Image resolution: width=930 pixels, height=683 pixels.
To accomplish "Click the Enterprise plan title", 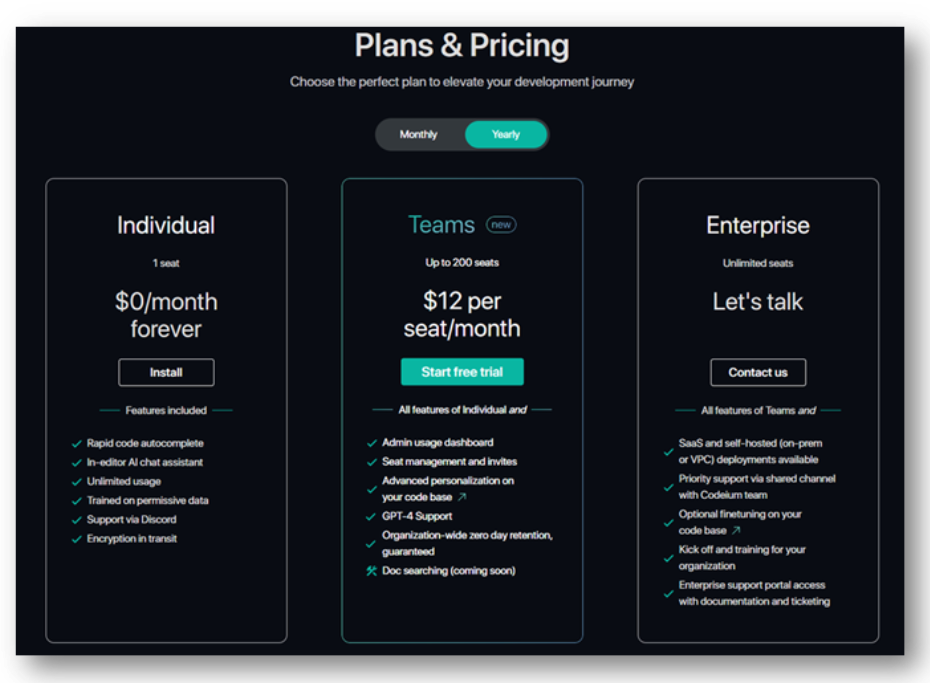I will point(758,225).
